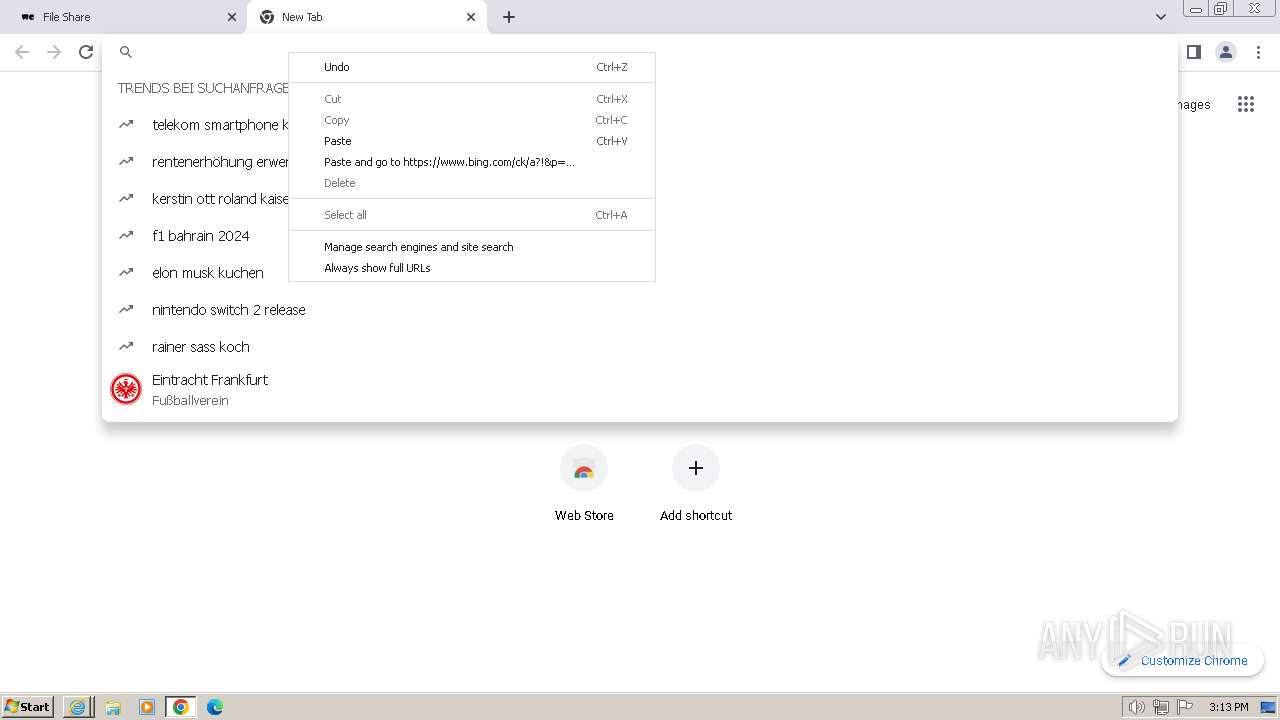1280x720 pixels.
Task: Open the Web Store shortcut
Action: point(584,484)
